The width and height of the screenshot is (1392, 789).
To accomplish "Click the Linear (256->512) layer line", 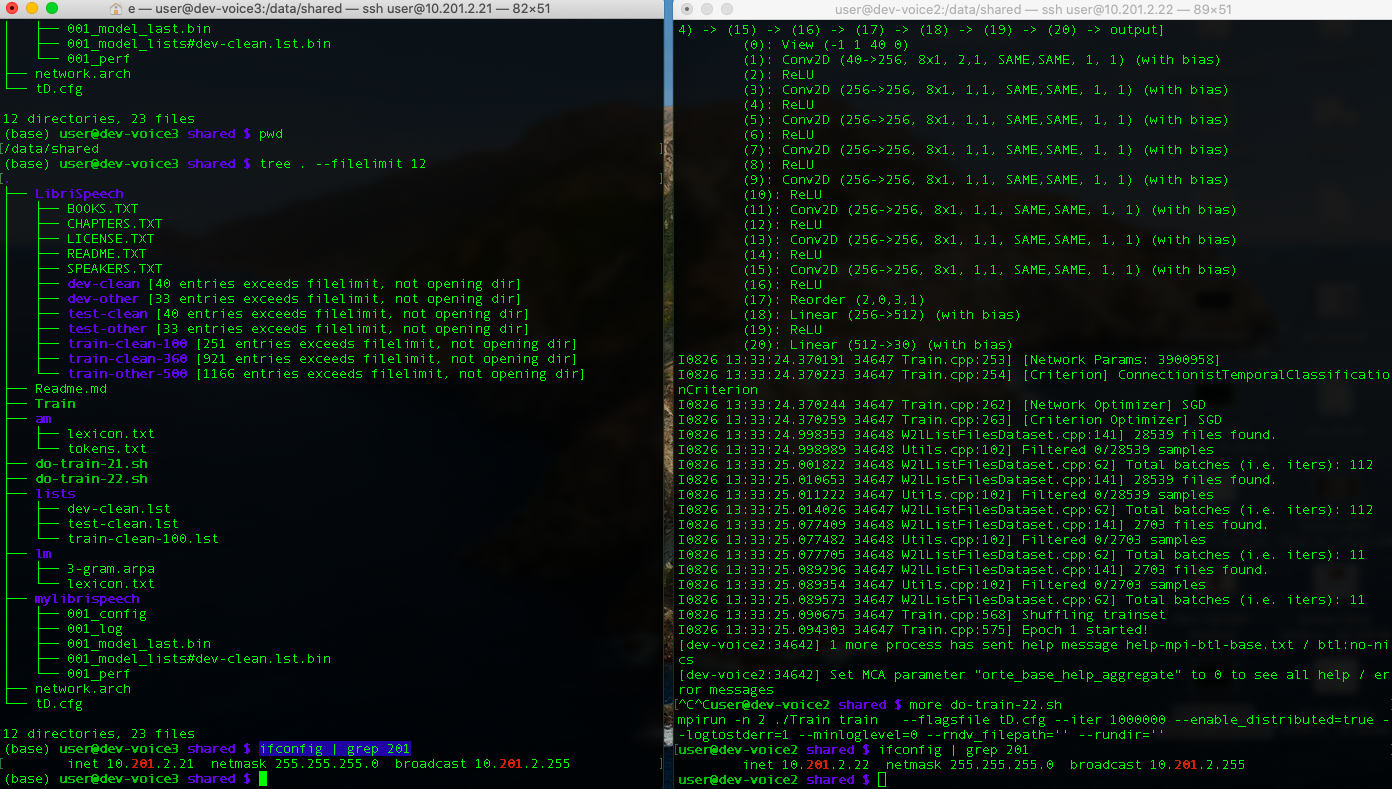I will [882, 315].
